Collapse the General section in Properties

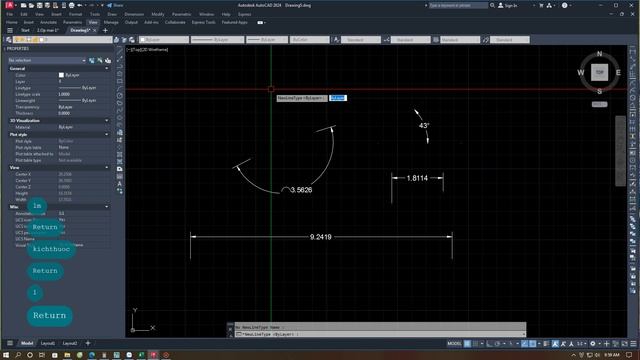click(107, 69)
